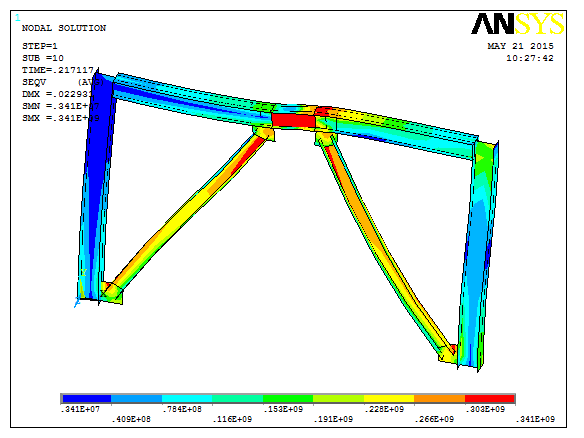Click the ANSYS logo
This screenshot has height=438, width=584.
518,23
